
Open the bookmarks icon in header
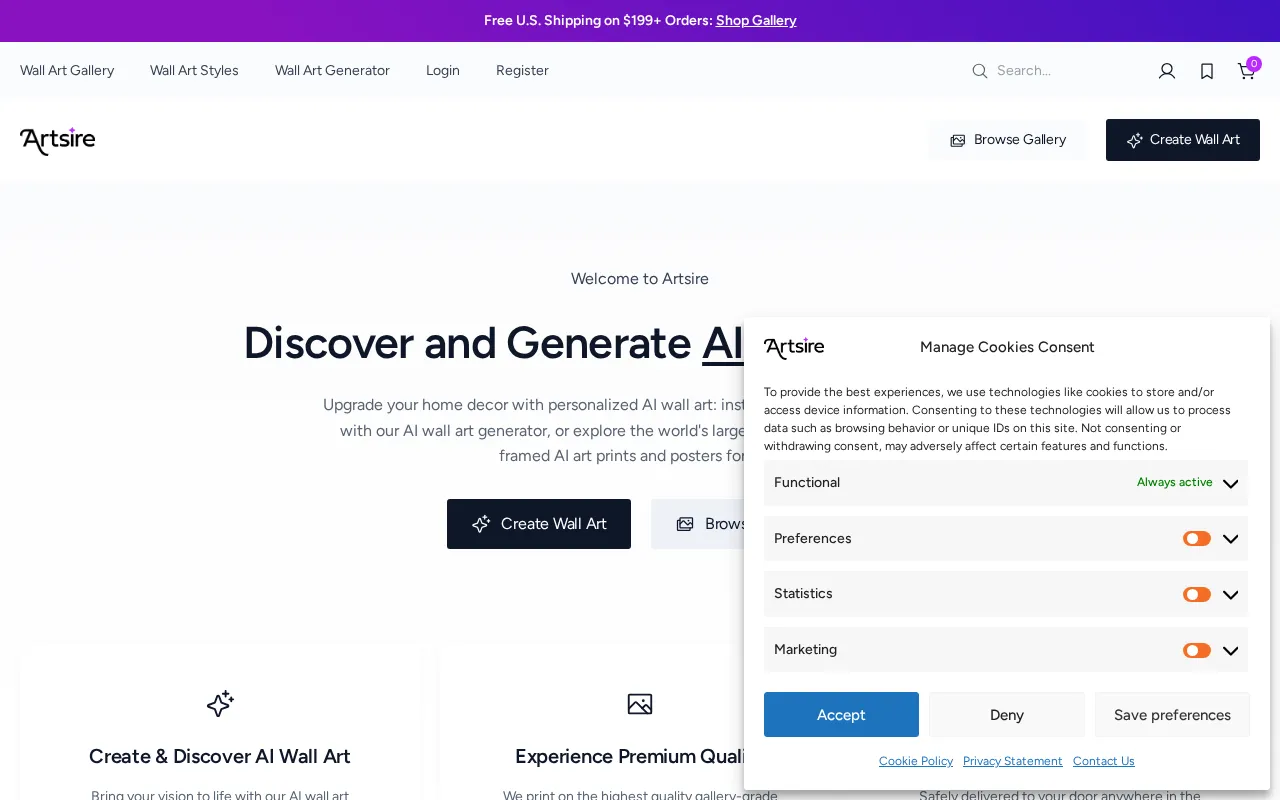(x=1207, y=71)
